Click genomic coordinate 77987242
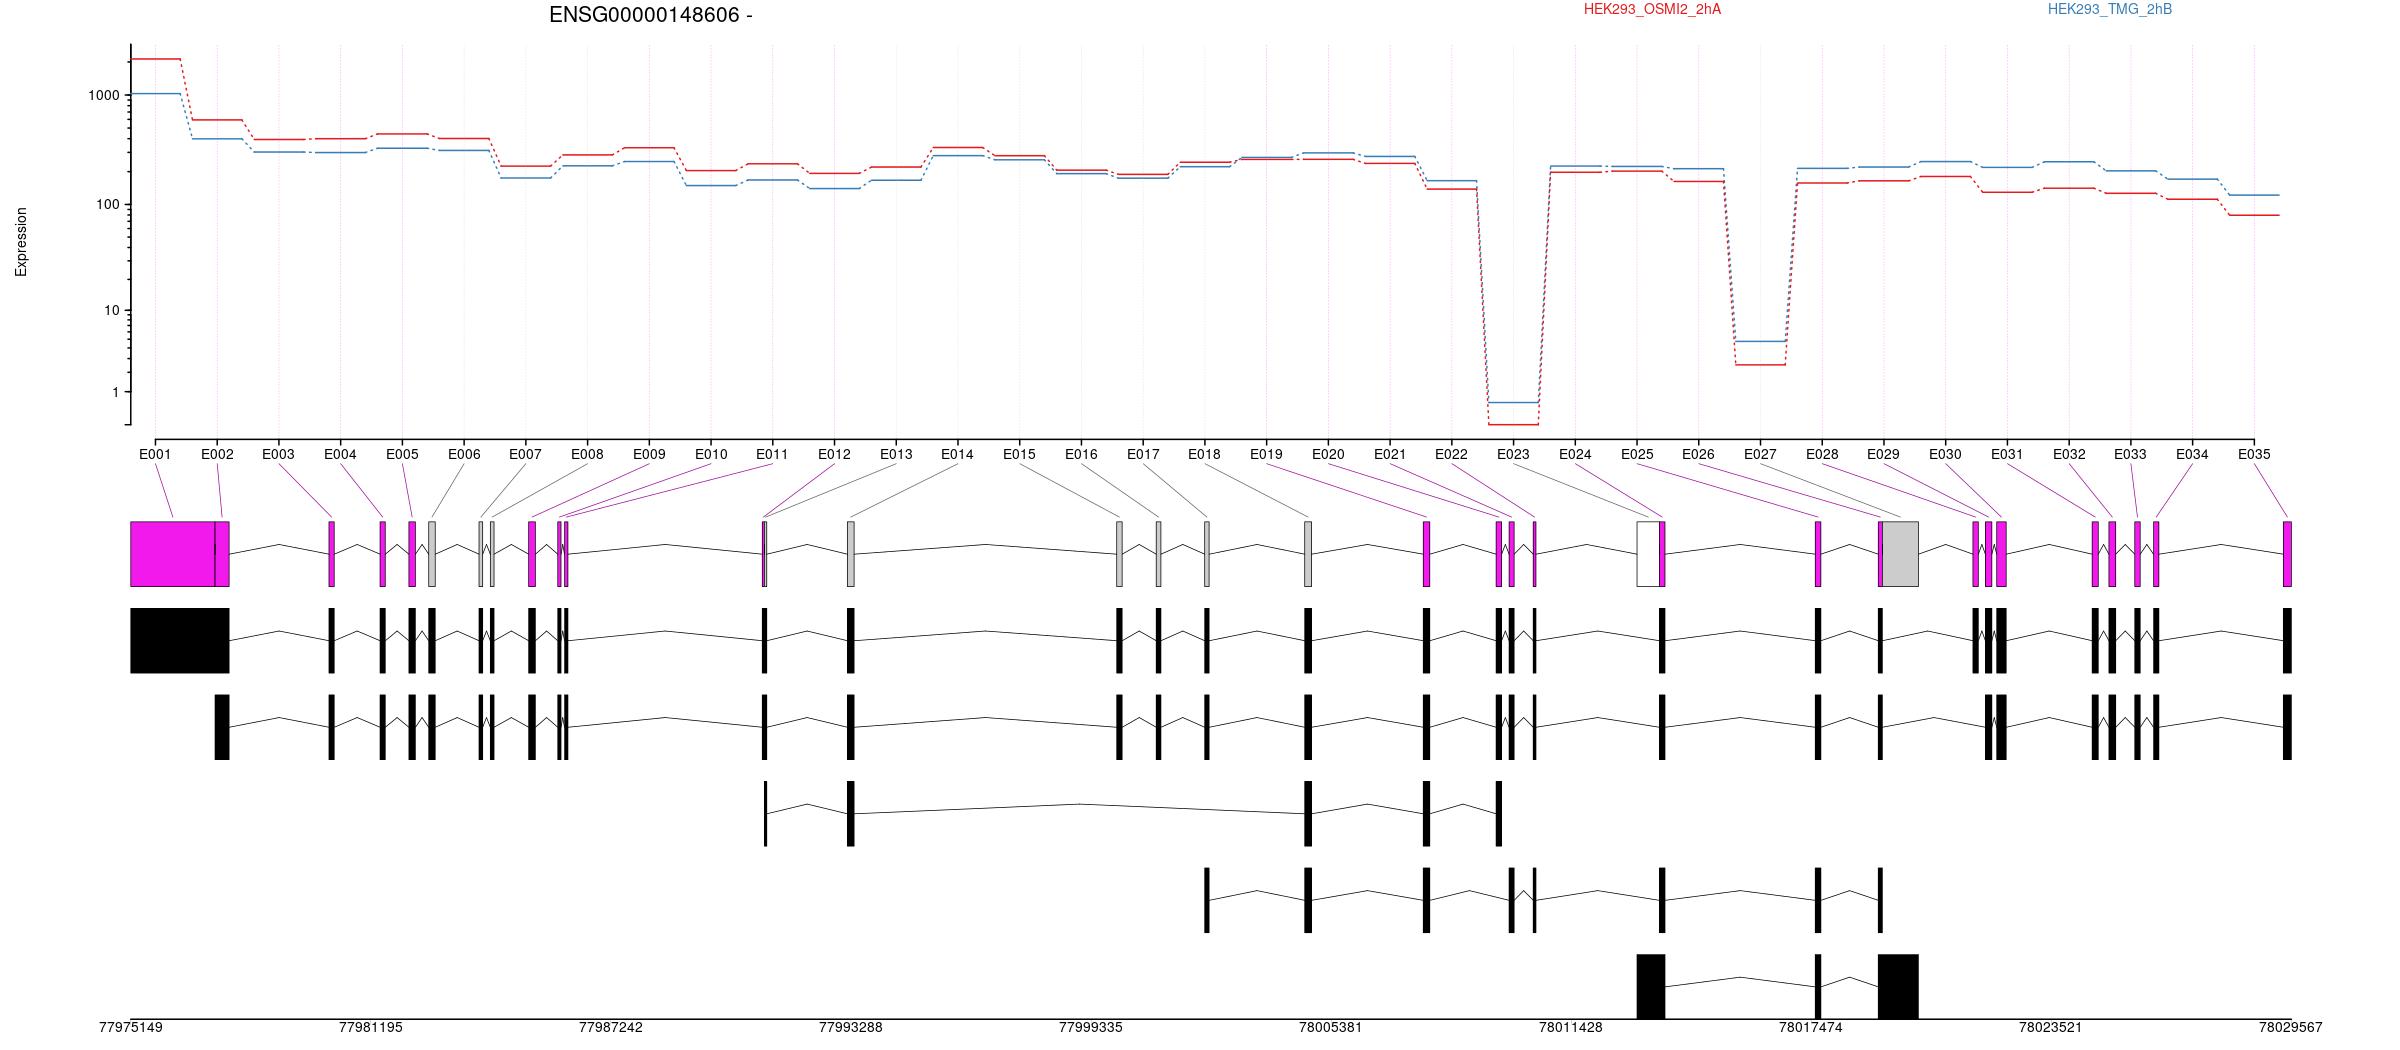This screenshot has width=2400, height=1050. pyautogui.click(x=611, y=1027)
